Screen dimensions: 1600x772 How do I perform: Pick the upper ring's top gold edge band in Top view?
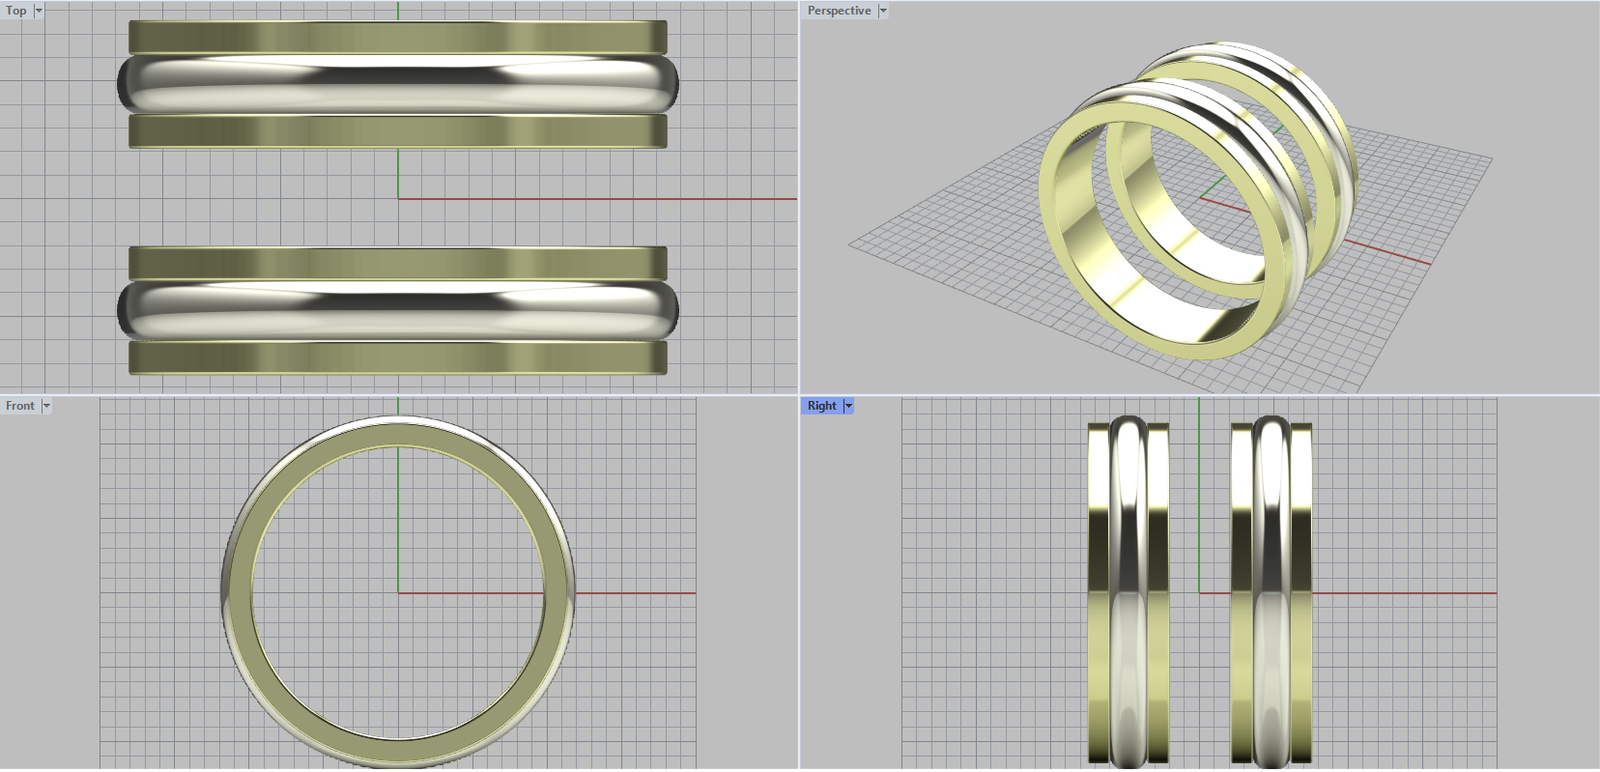pyautogui.click(x=398, y=37)
